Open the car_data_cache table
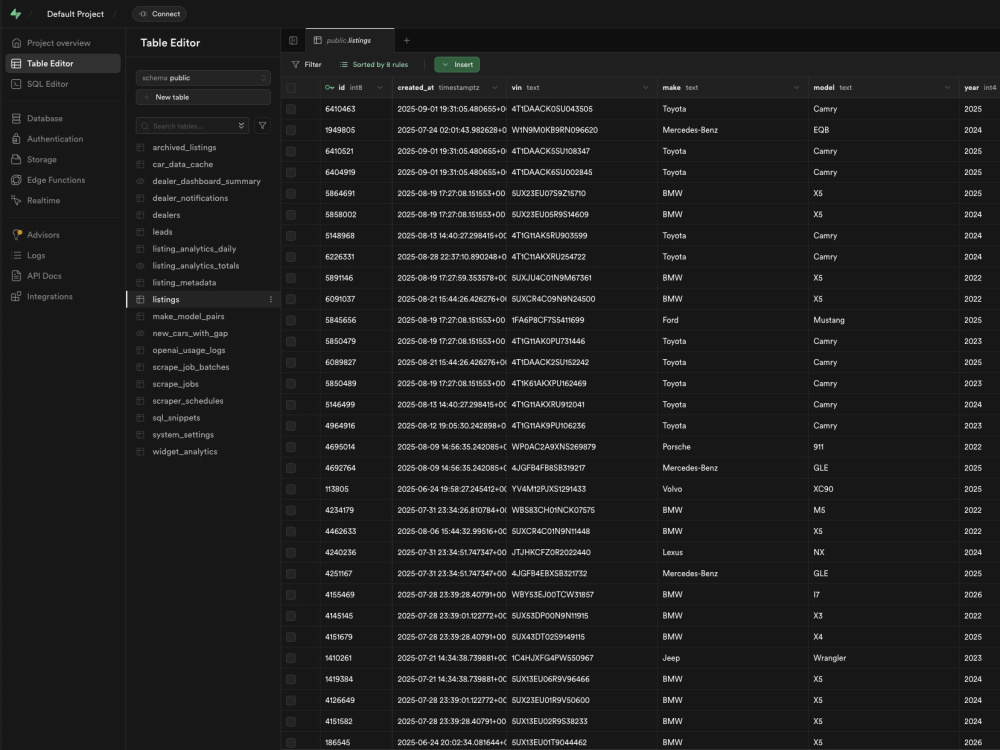1000x750 pixels. pyautogui.click(x=182, y=165)
